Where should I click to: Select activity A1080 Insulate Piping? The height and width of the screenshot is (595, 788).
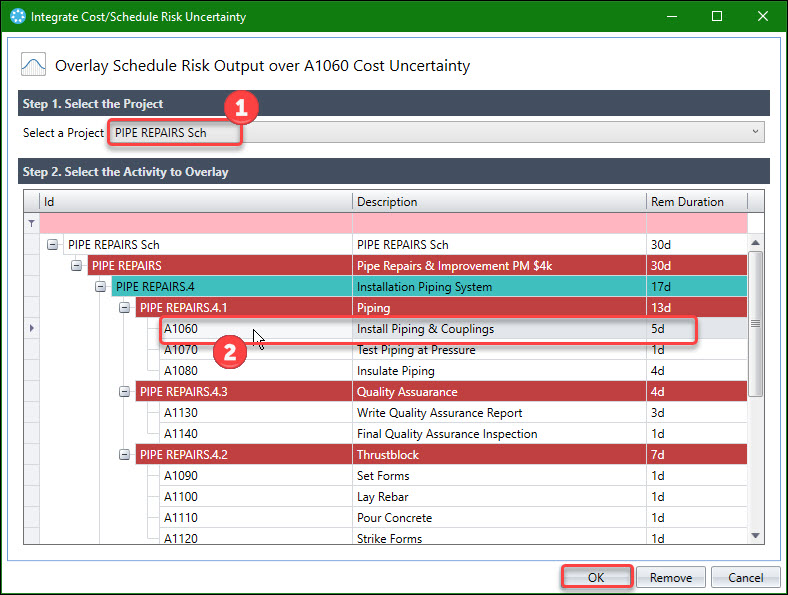click(x=181, y=371)
